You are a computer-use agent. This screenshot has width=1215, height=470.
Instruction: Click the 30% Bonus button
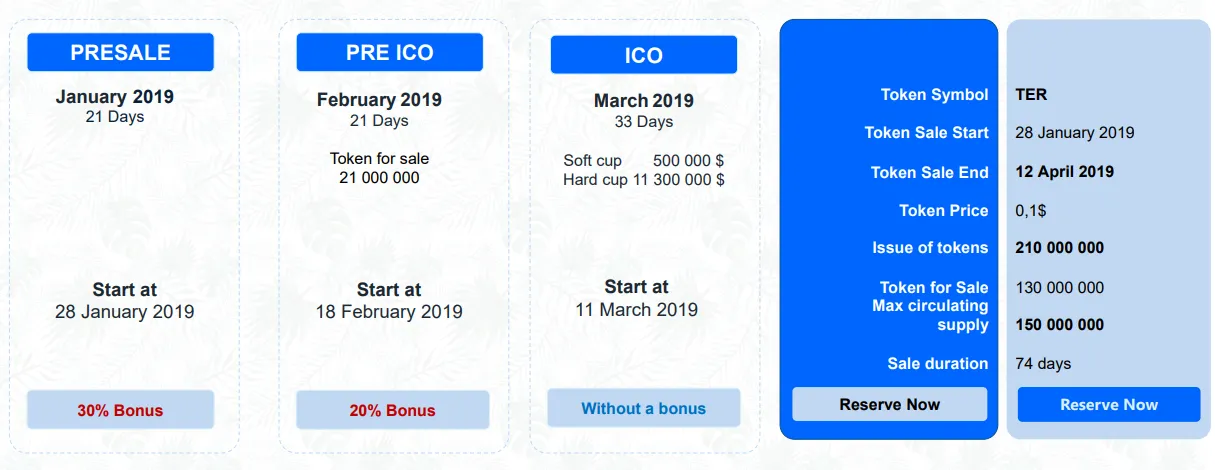click(120, 410)
